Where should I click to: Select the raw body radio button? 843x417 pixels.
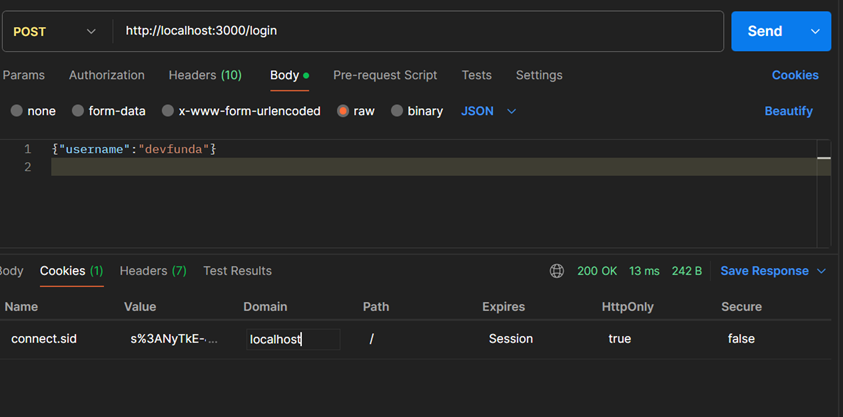tap(343, 111)
